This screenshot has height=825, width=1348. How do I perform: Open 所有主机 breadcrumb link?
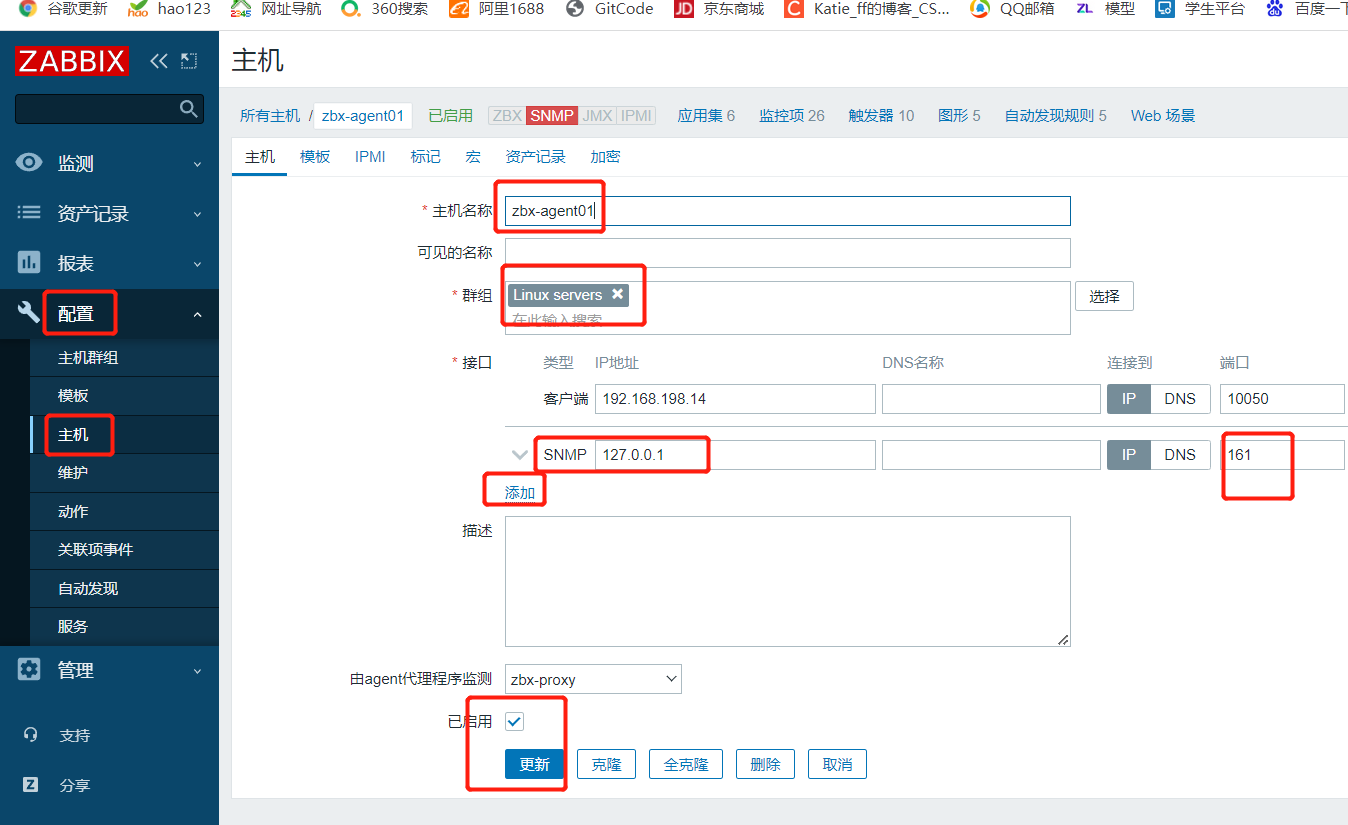[270, 116]
